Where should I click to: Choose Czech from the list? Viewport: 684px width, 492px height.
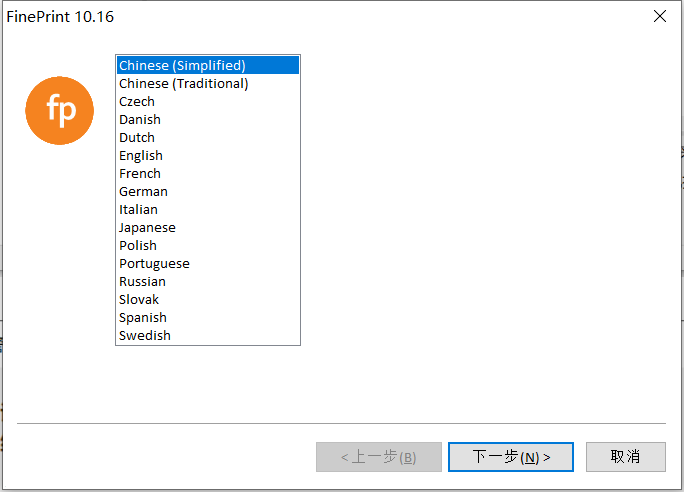[x=208, y=101]
